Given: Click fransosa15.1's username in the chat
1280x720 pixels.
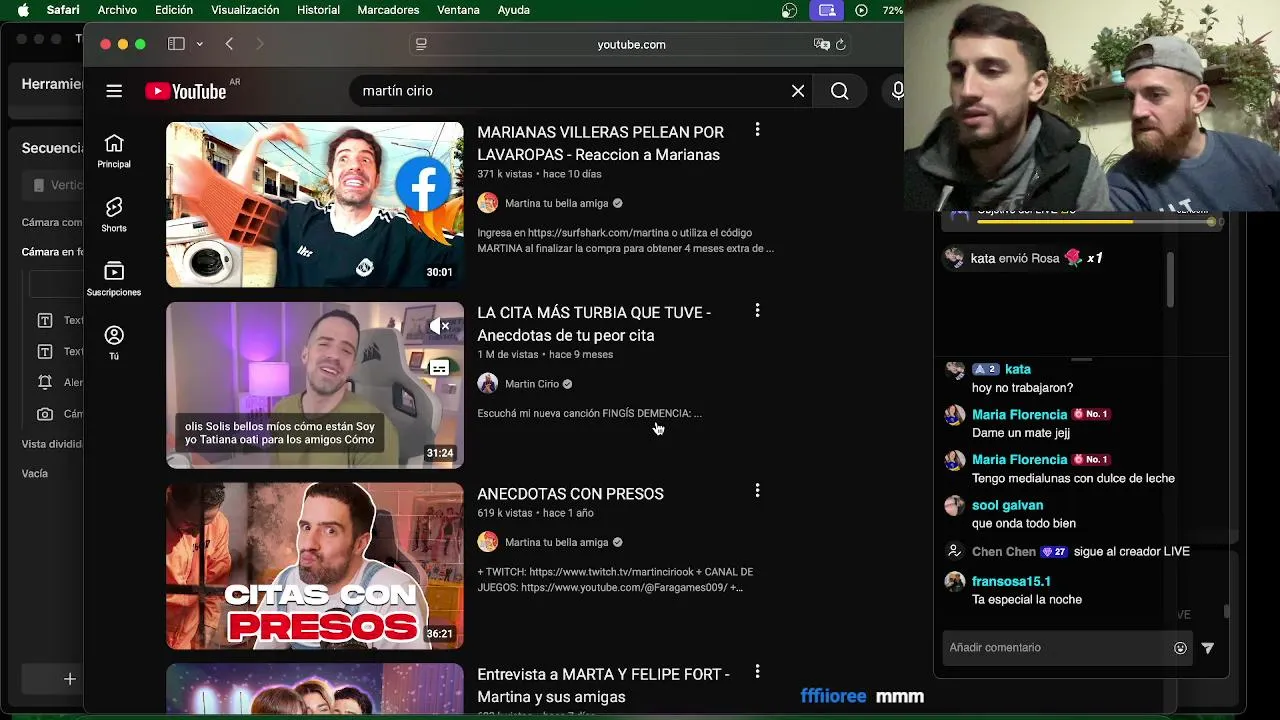Looking at the screenshot, I should pyautogui.click(x=1011, y=581).
